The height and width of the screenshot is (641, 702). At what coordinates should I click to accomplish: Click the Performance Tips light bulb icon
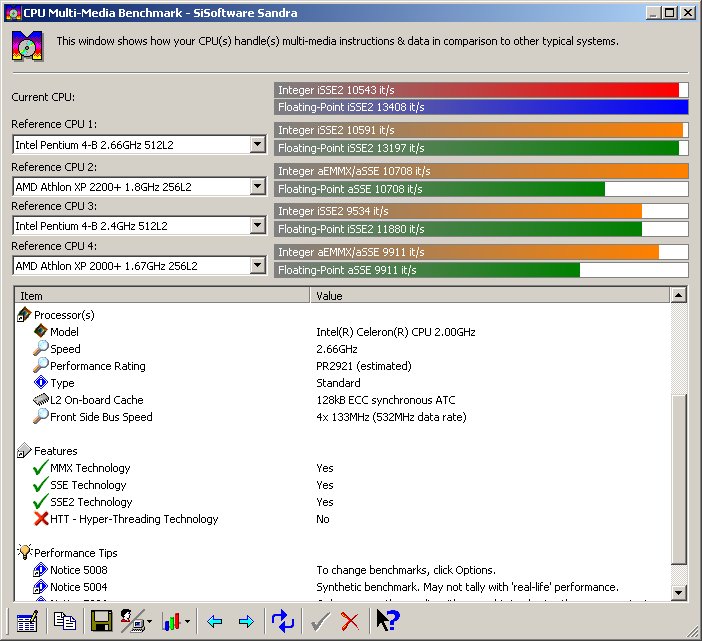tap(25, 552)
